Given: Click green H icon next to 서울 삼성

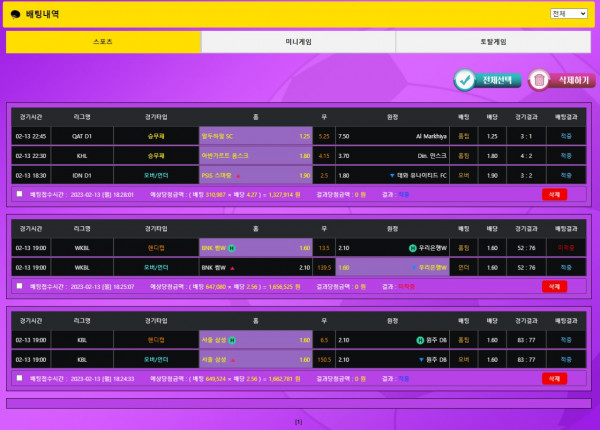Looking at the screenshot, I should tap(232, 340).
